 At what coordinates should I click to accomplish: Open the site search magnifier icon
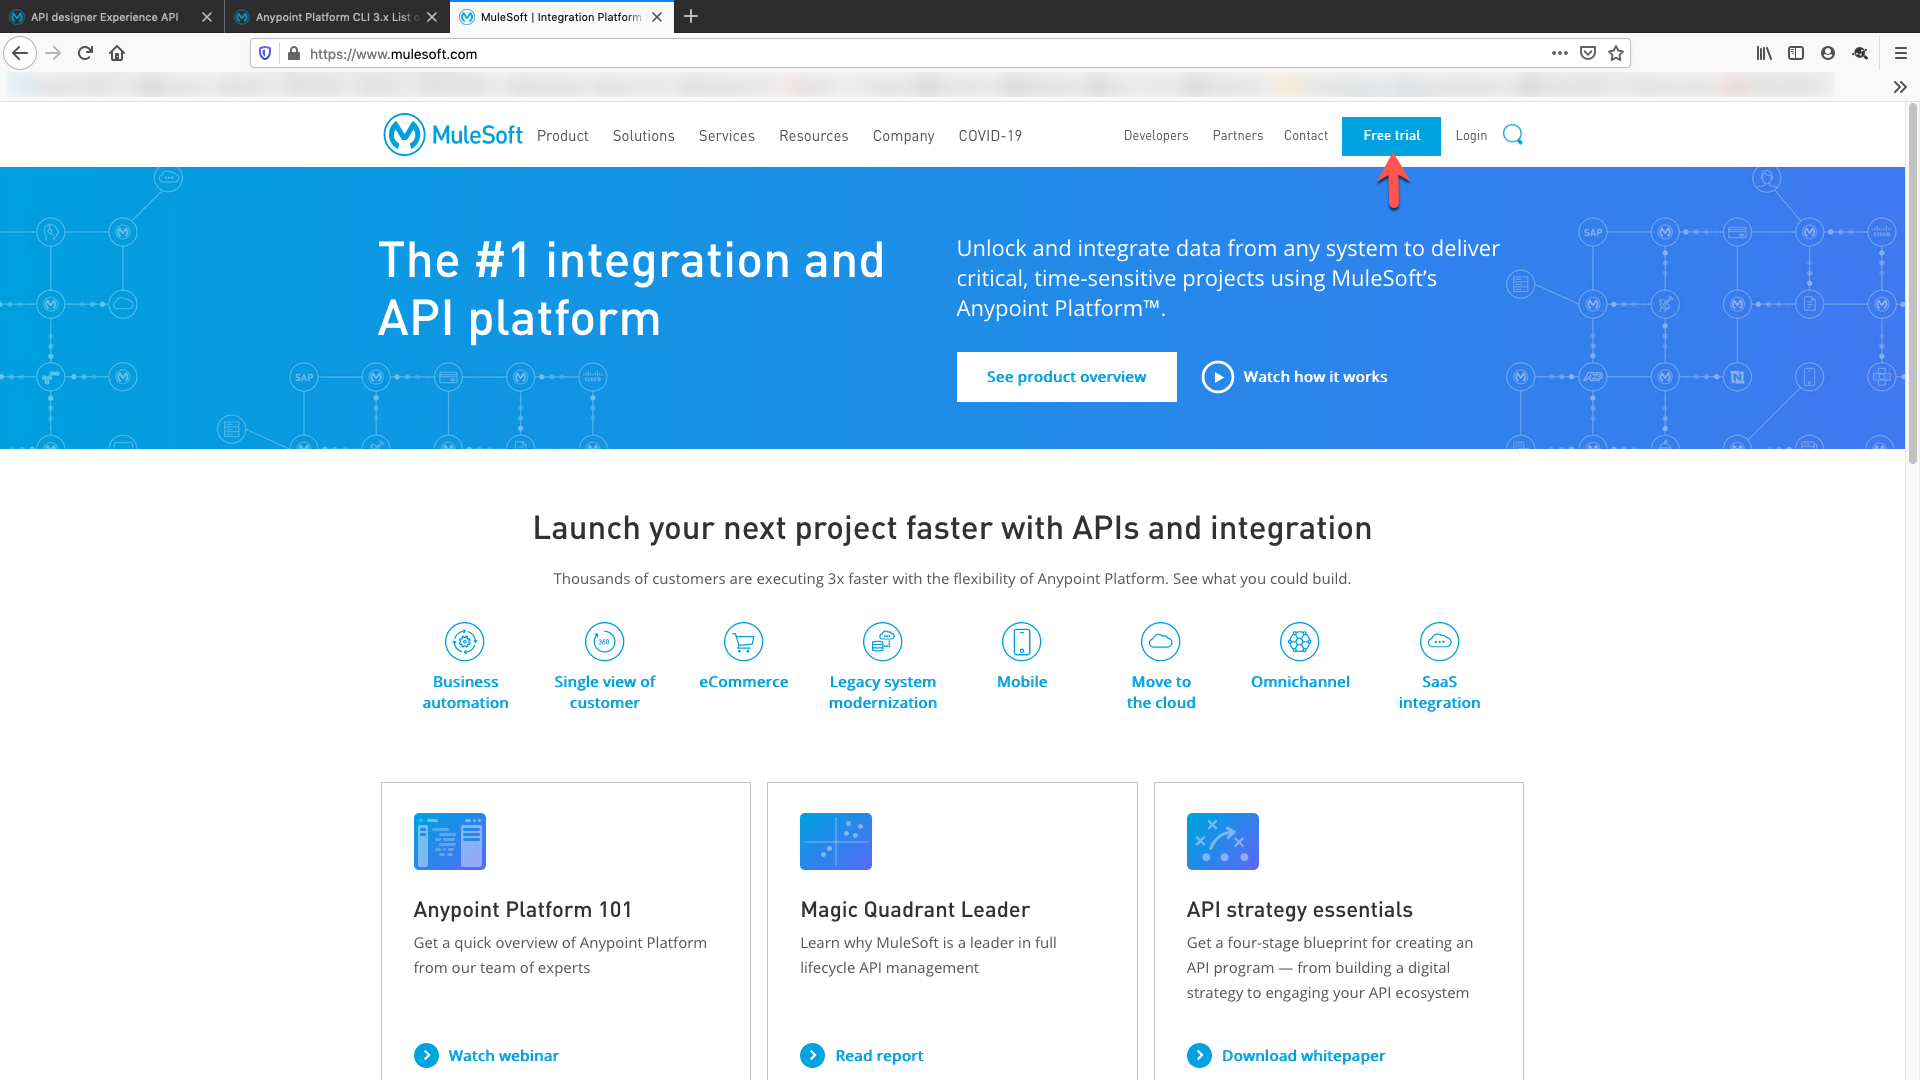click(x=1513, y=135)
